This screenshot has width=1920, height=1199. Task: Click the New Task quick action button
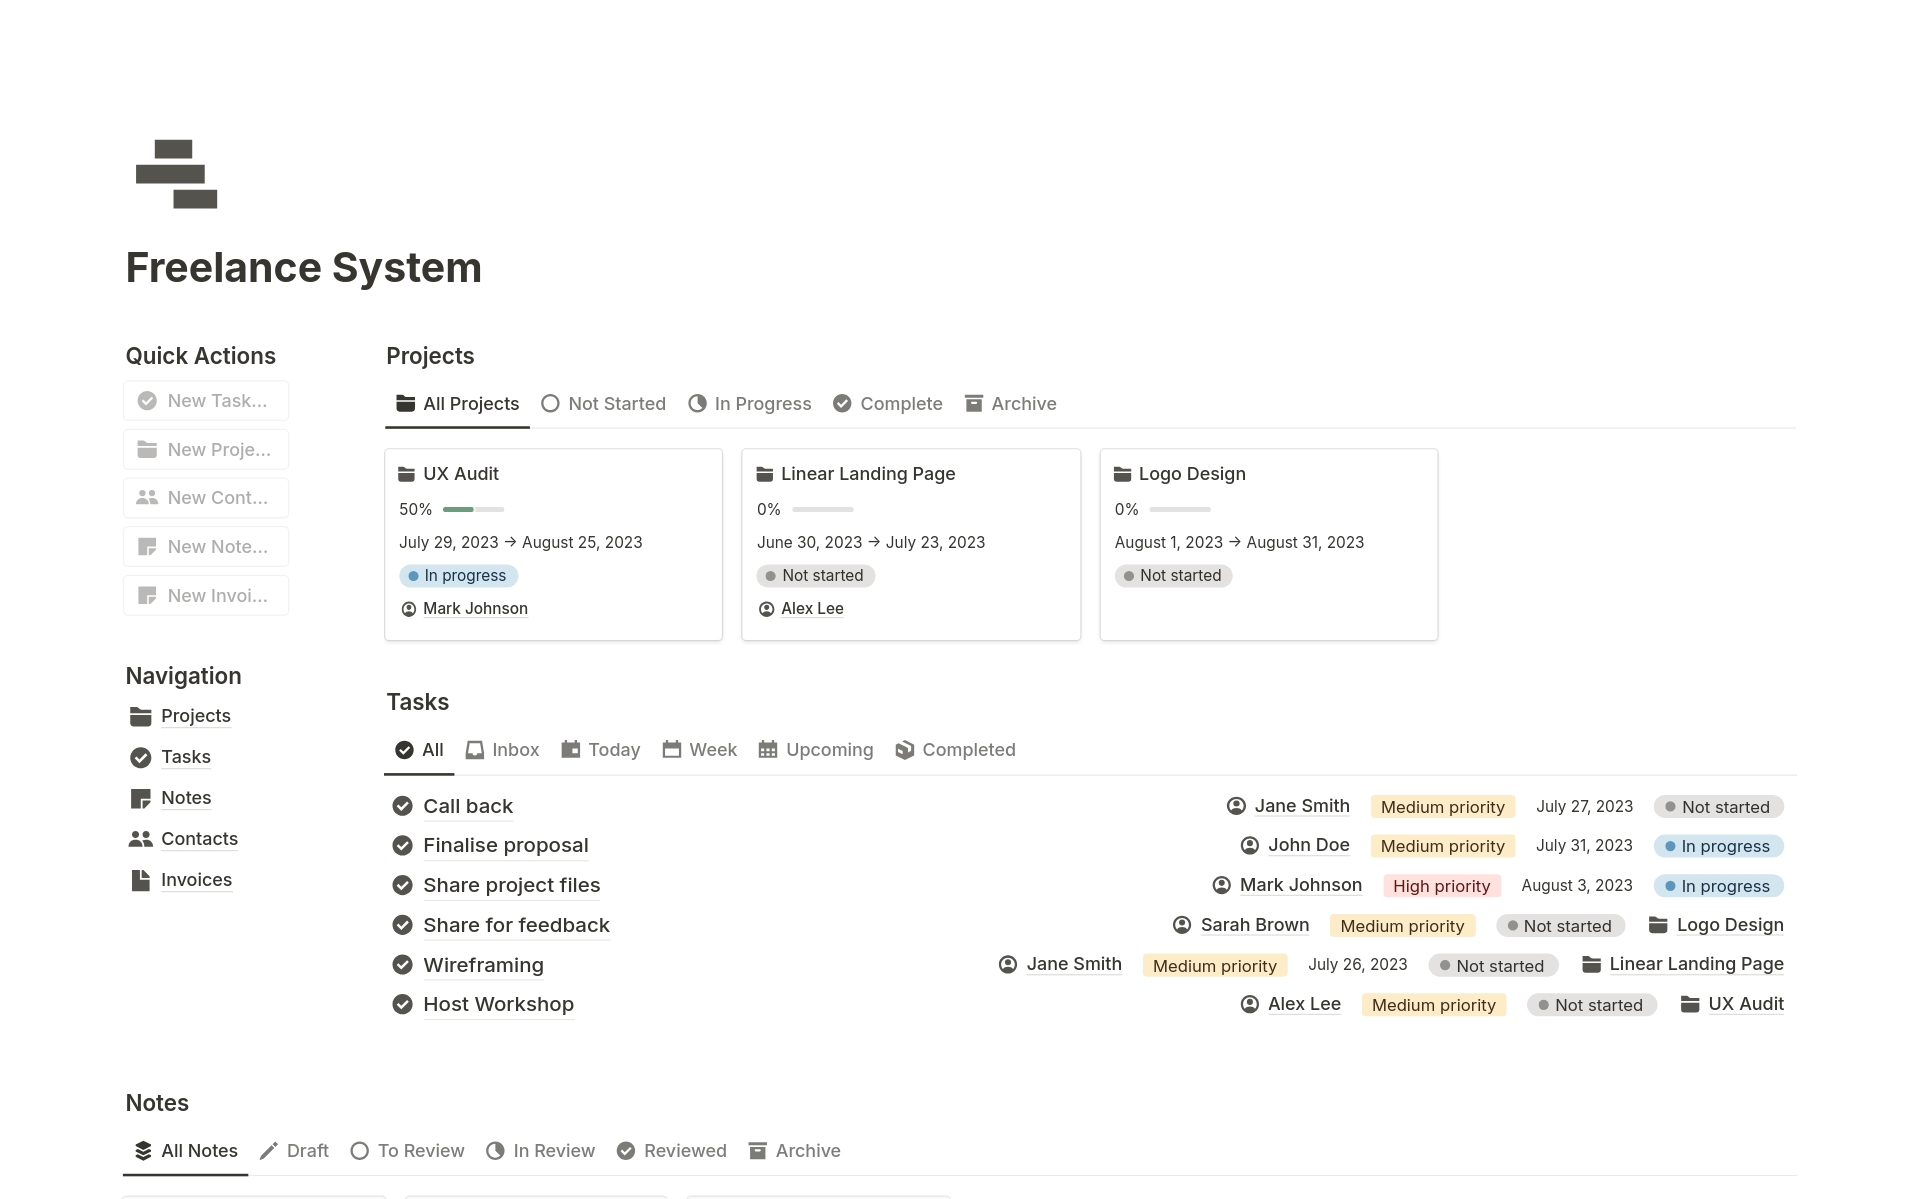pos(206,401)
